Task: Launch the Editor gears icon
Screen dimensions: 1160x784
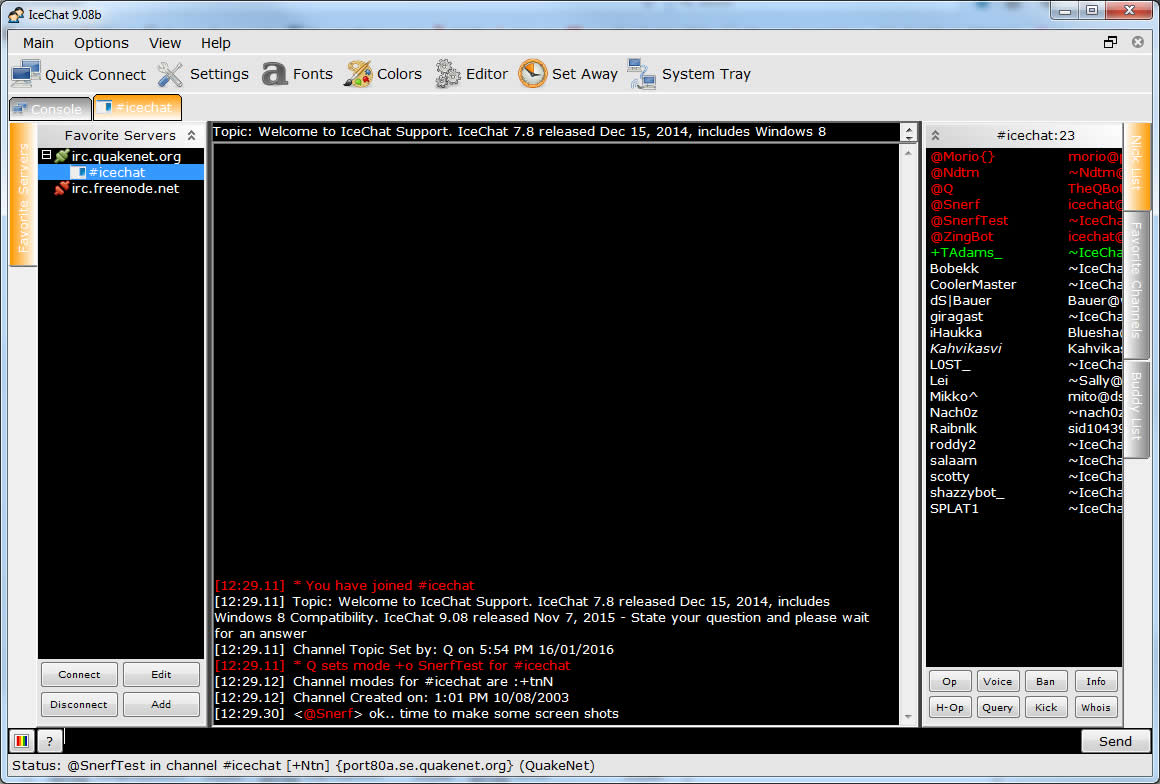Action: coord(448,74)
